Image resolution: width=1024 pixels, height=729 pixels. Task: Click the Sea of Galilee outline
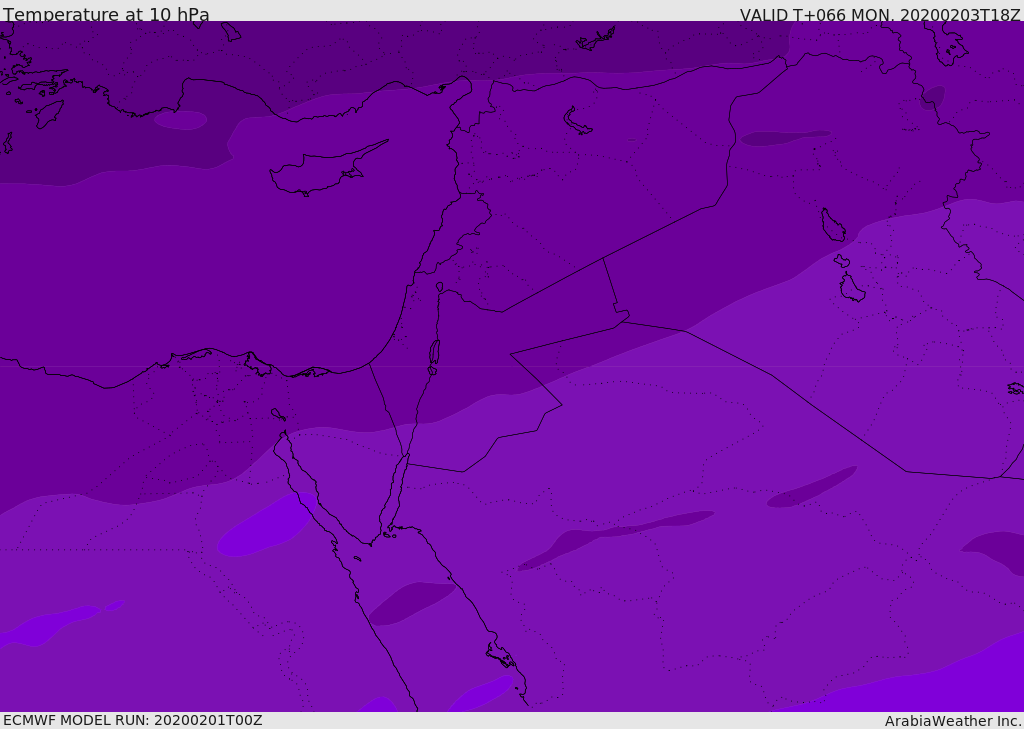[x=439, y=287]
